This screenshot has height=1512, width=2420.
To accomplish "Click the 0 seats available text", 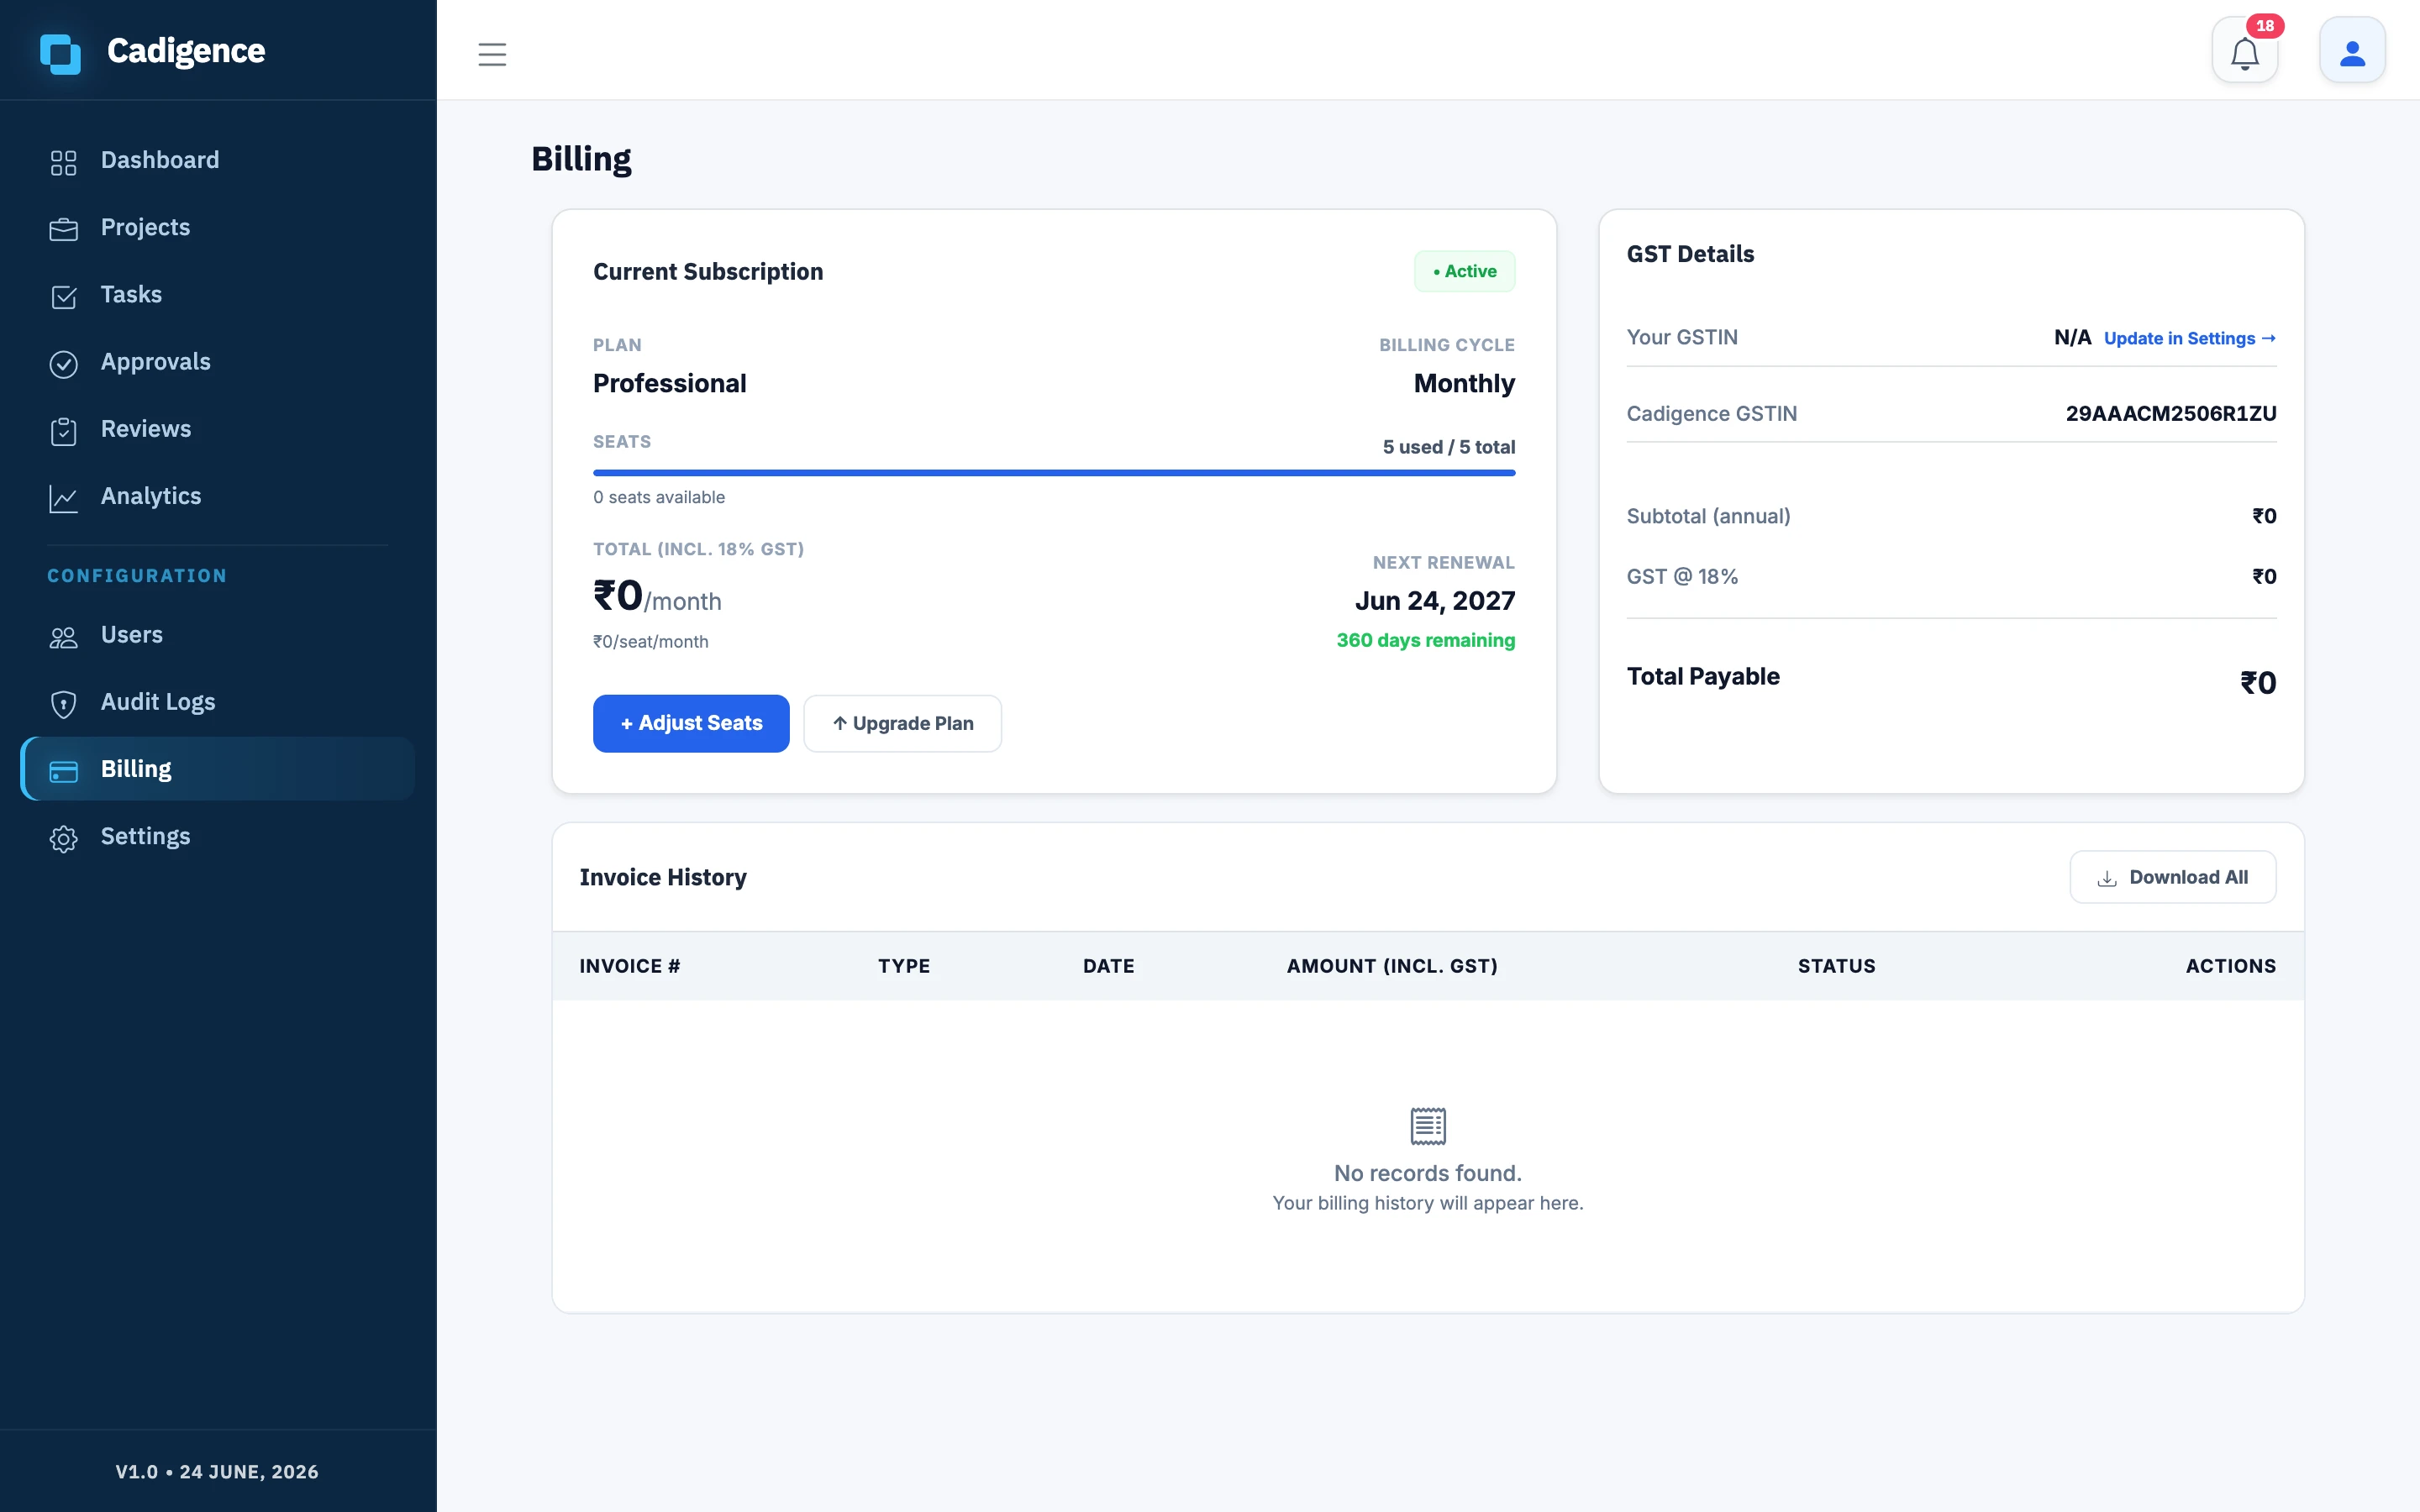I will [659, 497].
